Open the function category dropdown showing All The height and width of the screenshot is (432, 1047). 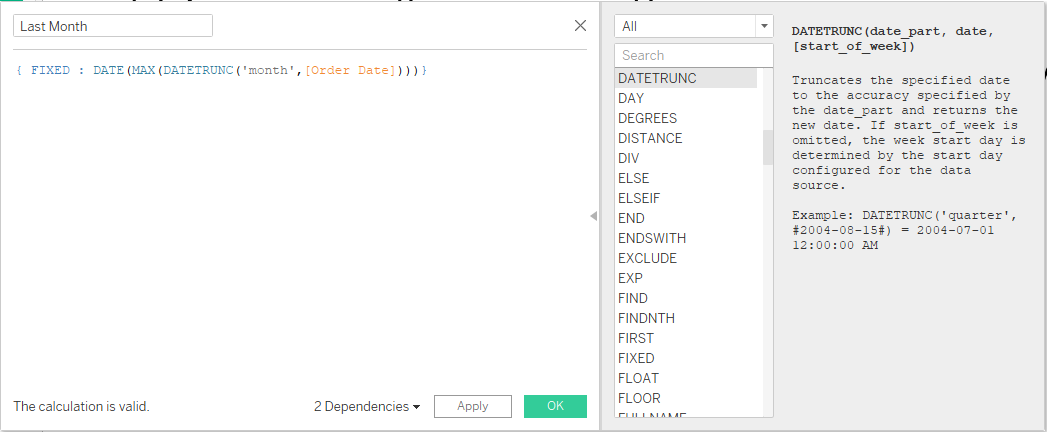point(694,26)
